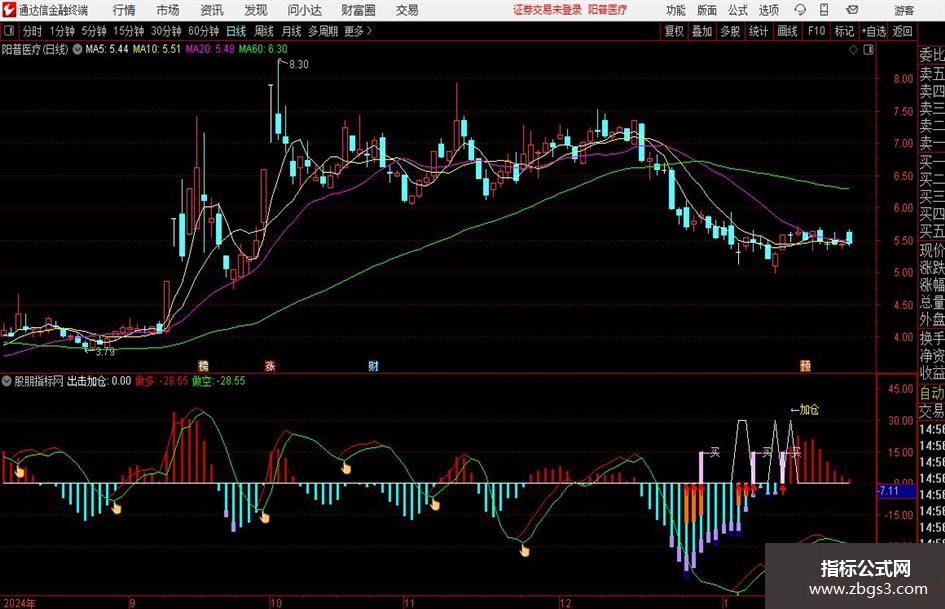This screenshot has width=945, height=609.
Task: Click the 叠加 overlay button
Action: 702,31
